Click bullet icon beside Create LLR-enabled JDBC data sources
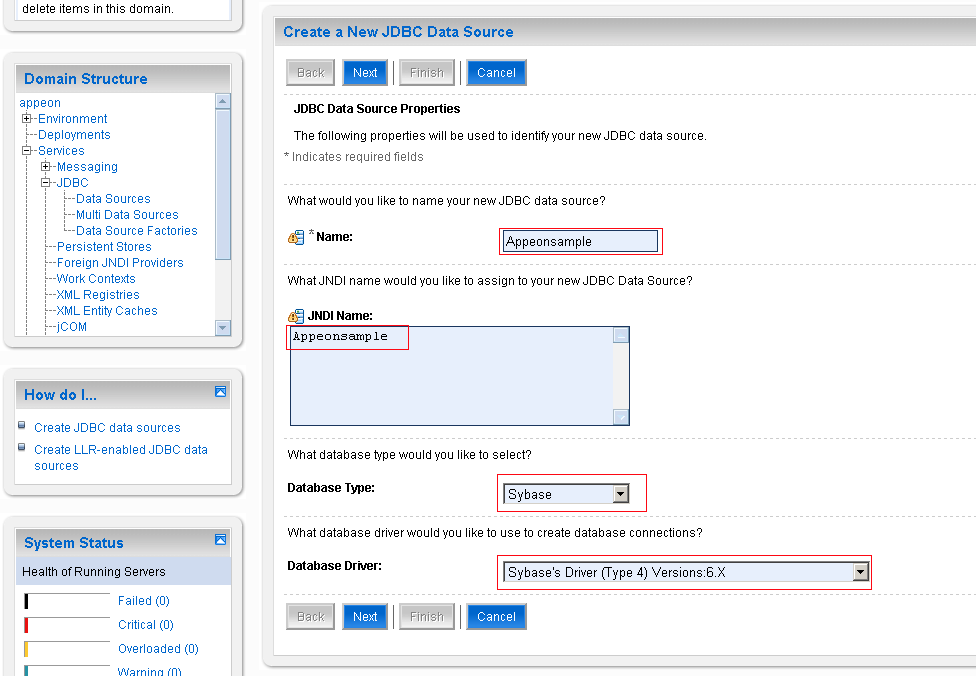 pos(22,447)
